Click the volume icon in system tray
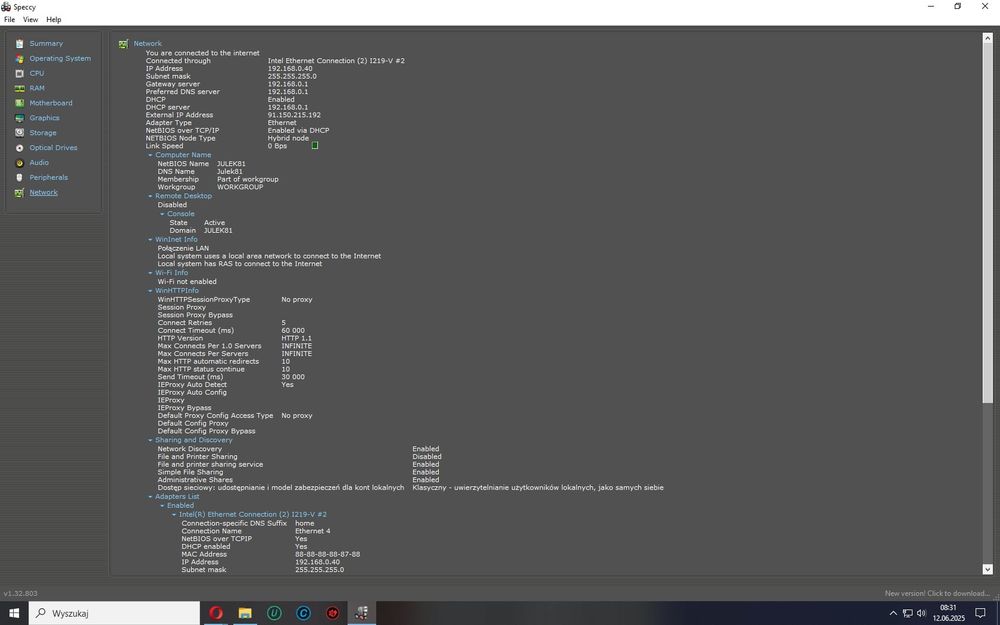1000x625 pixels. [922, 613]
